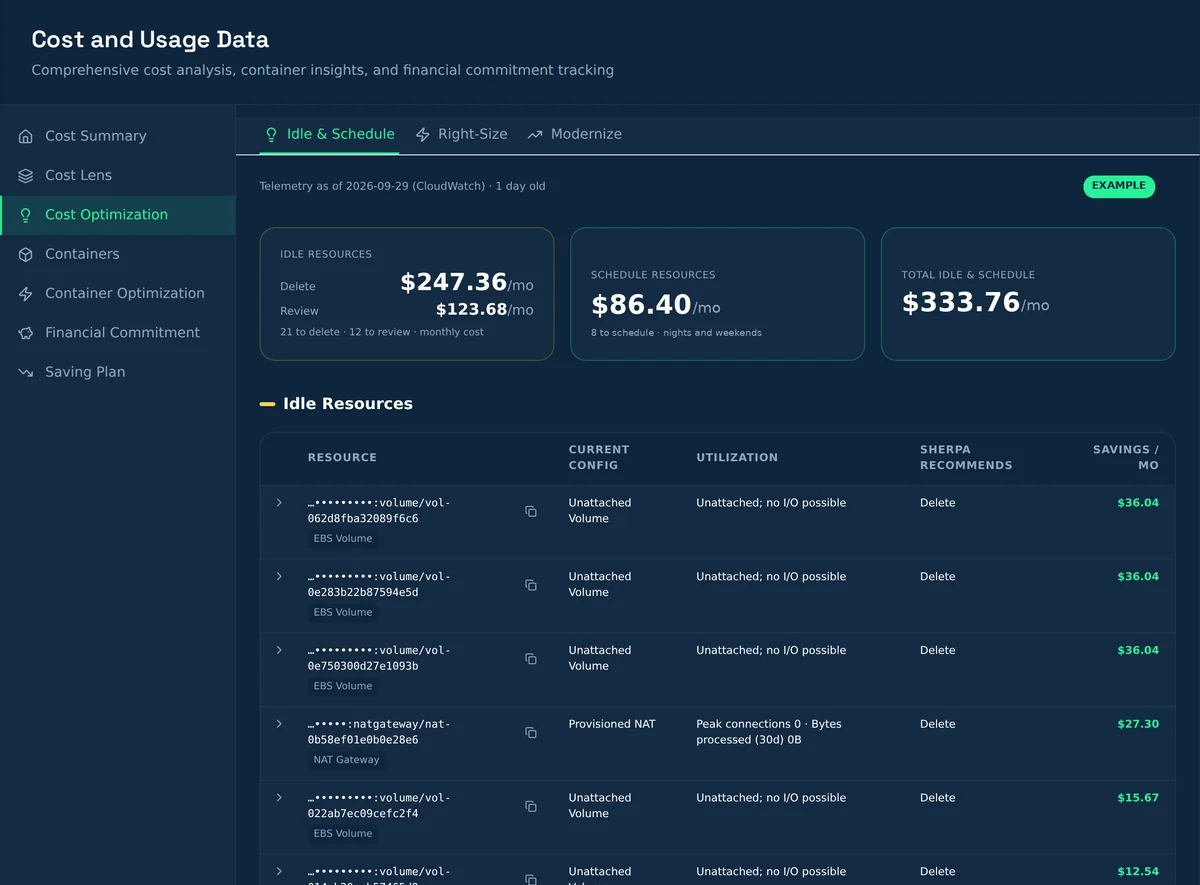
Task: Switch to the Modernize tab
Action: pyautogui.click(x=574, y=134)
